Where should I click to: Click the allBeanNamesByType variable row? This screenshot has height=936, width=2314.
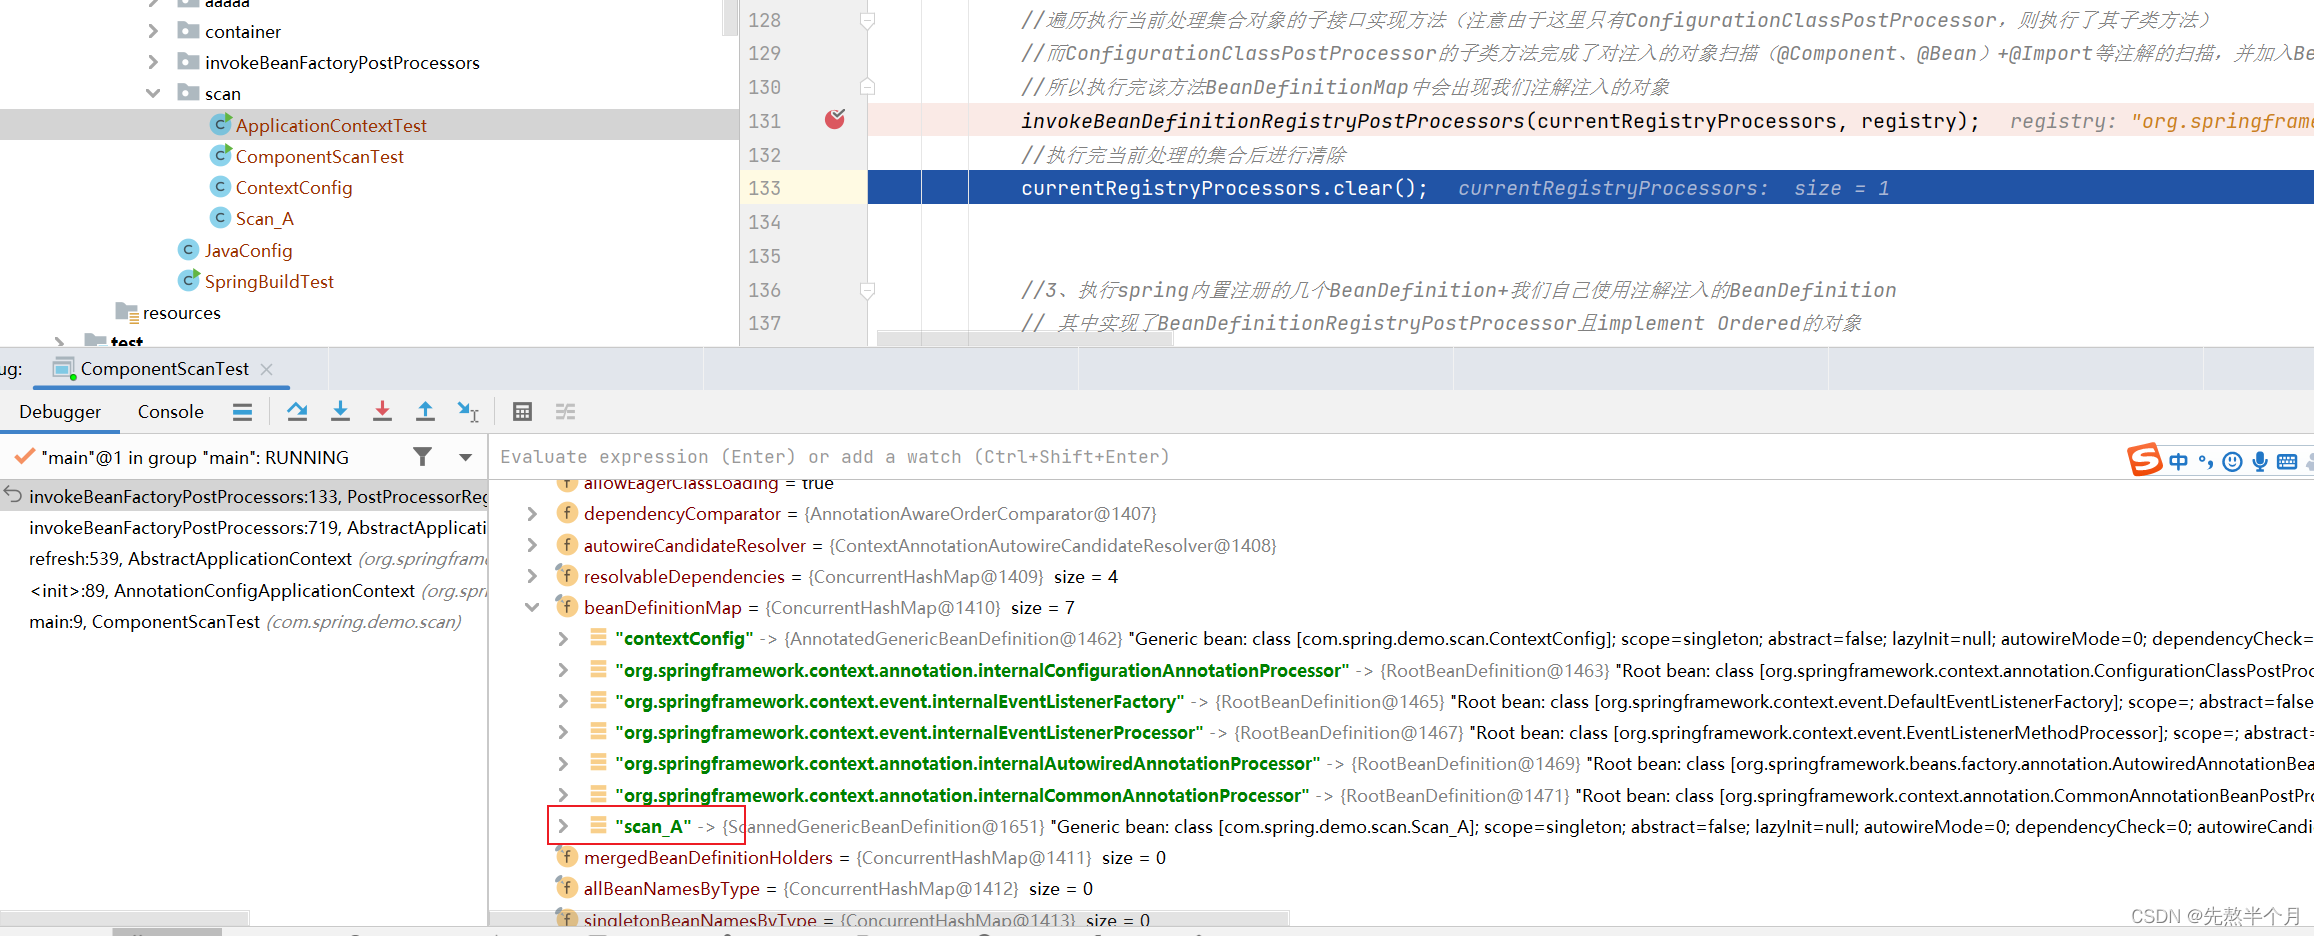(1400, 888)
